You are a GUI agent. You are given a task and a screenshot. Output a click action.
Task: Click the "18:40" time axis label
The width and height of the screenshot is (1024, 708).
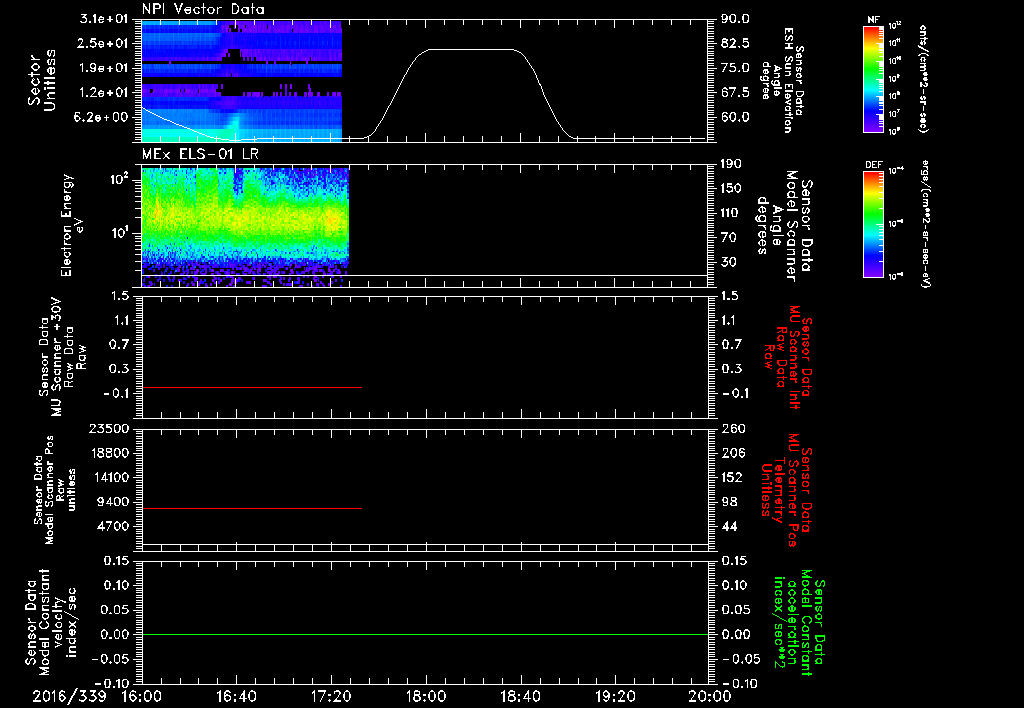point(520,696)
